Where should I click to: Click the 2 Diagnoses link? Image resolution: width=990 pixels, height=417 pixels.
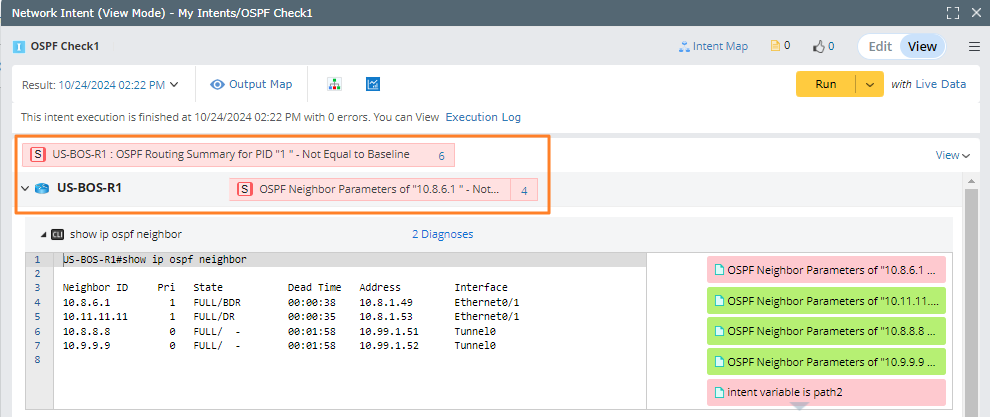tap(442, 234)
